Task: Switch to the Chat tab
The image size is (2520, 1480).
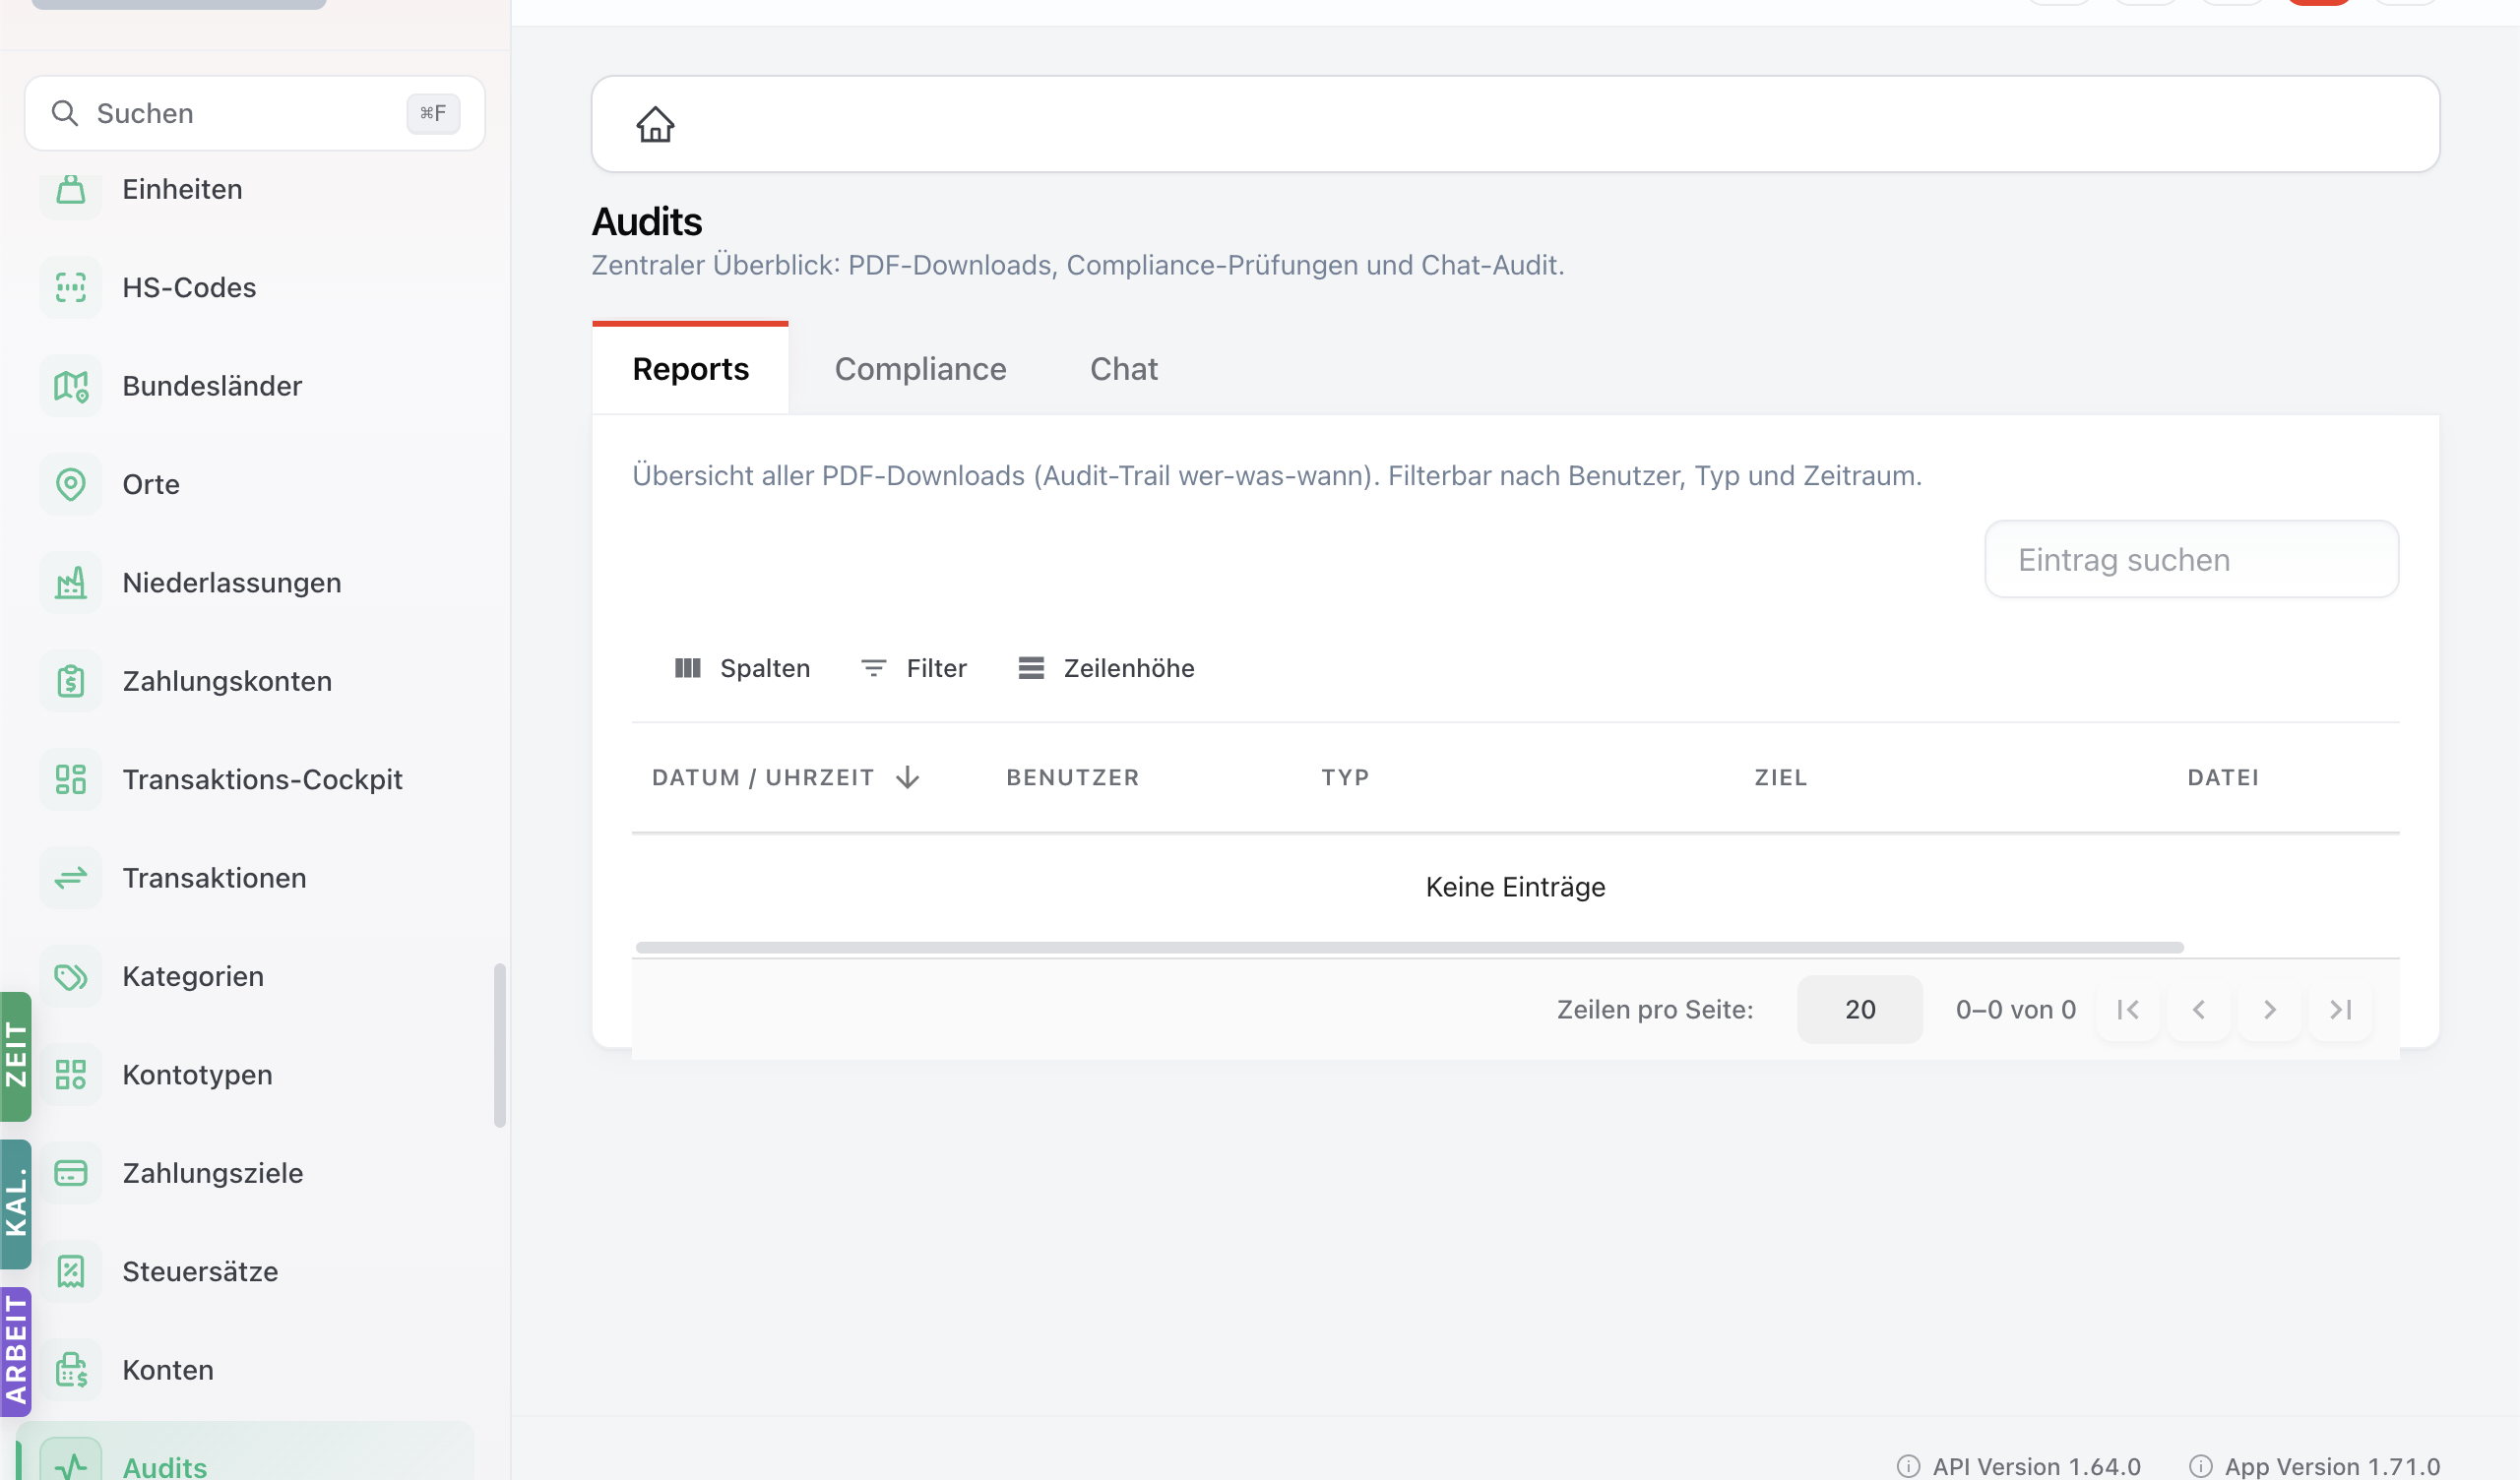Action: 1123,368
